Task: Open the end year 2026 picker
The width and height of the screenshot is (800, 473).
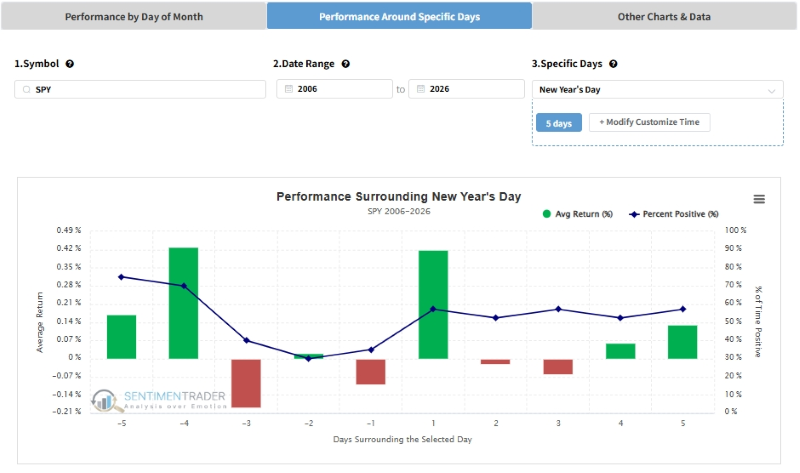Action: 466,89
